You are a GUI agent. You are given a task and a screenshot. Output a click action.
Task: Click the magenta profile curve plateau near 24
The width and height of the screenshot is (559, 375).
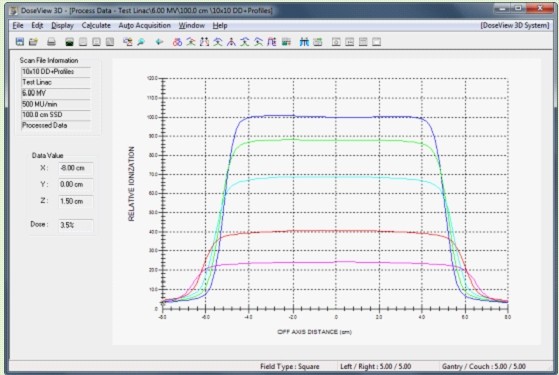[336, 262]
